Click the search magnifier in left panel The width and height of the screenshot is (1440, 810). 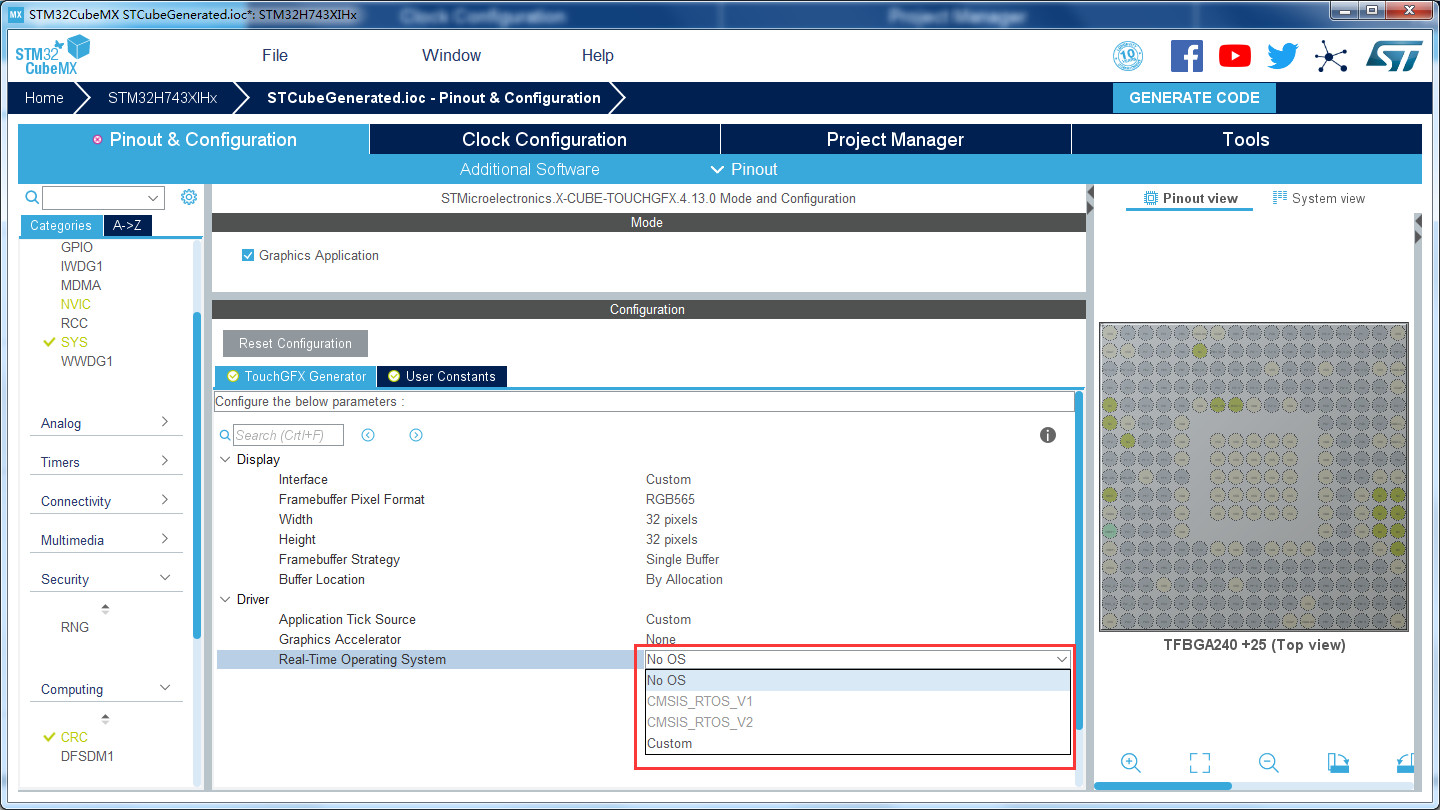[32, 197]
